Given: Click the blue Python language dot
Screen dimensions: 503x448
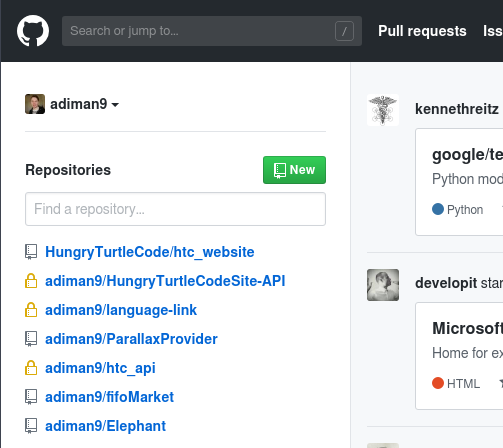Looking at the screenshot, I should coord(438,209).
